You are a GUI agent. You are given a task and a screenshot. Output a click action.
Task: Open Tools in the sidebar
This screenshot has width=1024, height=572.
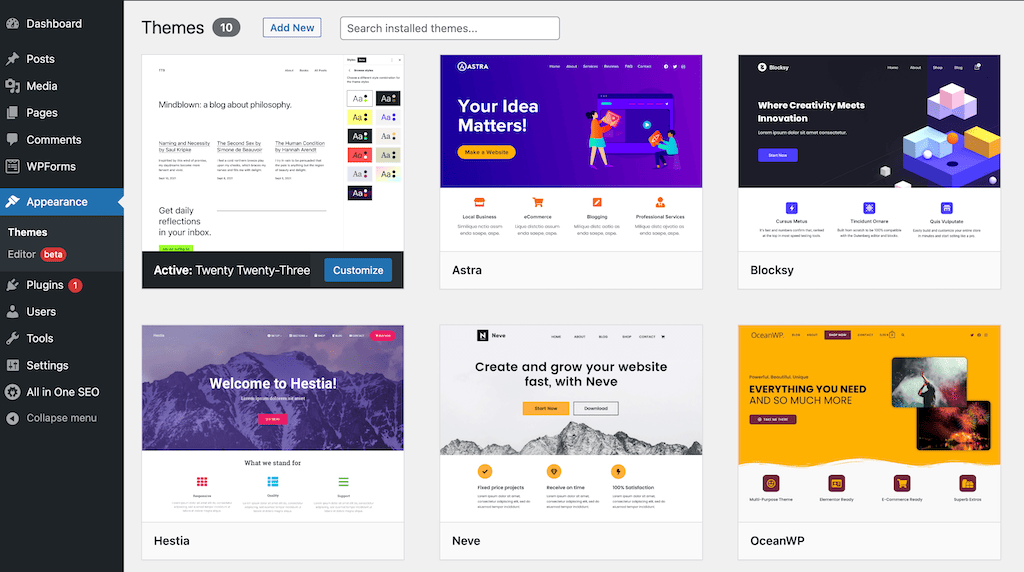point(40,338)
